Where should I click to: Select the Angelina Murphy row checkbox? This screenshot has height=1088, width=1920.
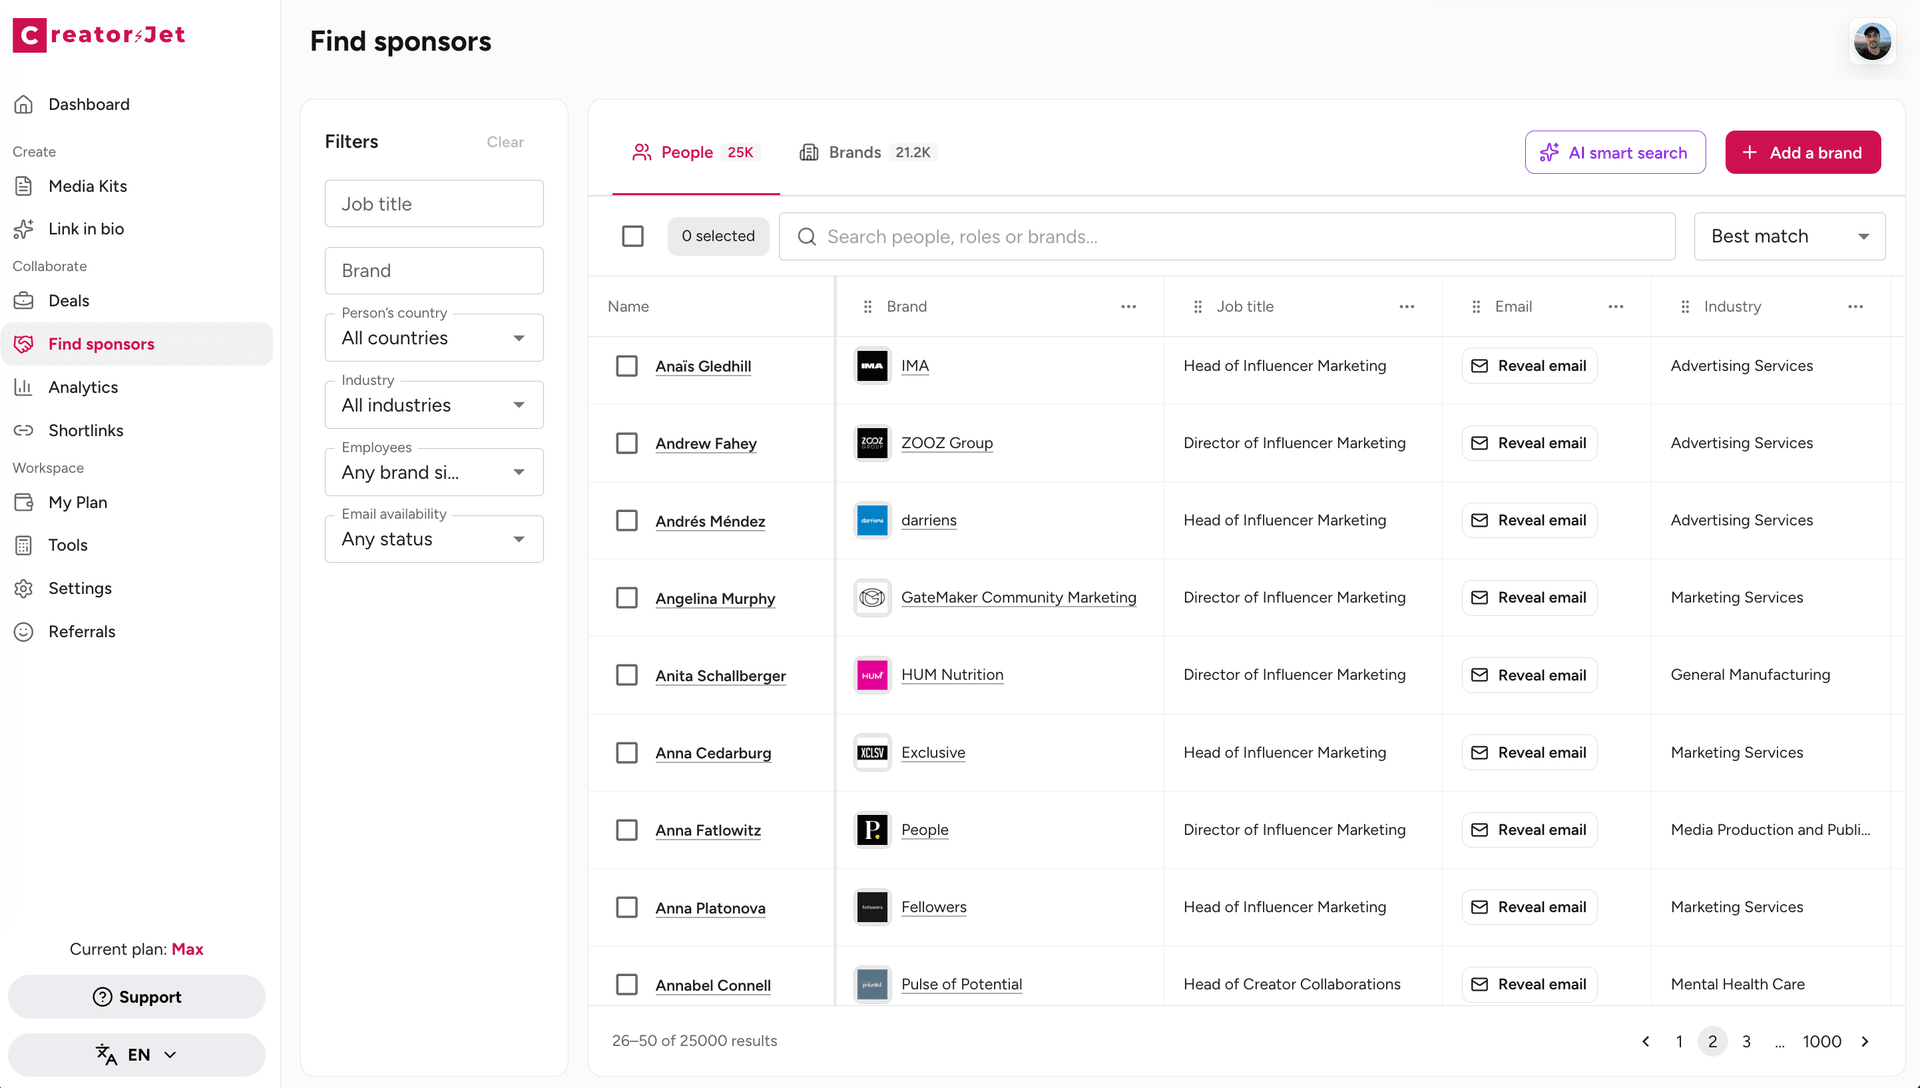(x=627, y=598)
